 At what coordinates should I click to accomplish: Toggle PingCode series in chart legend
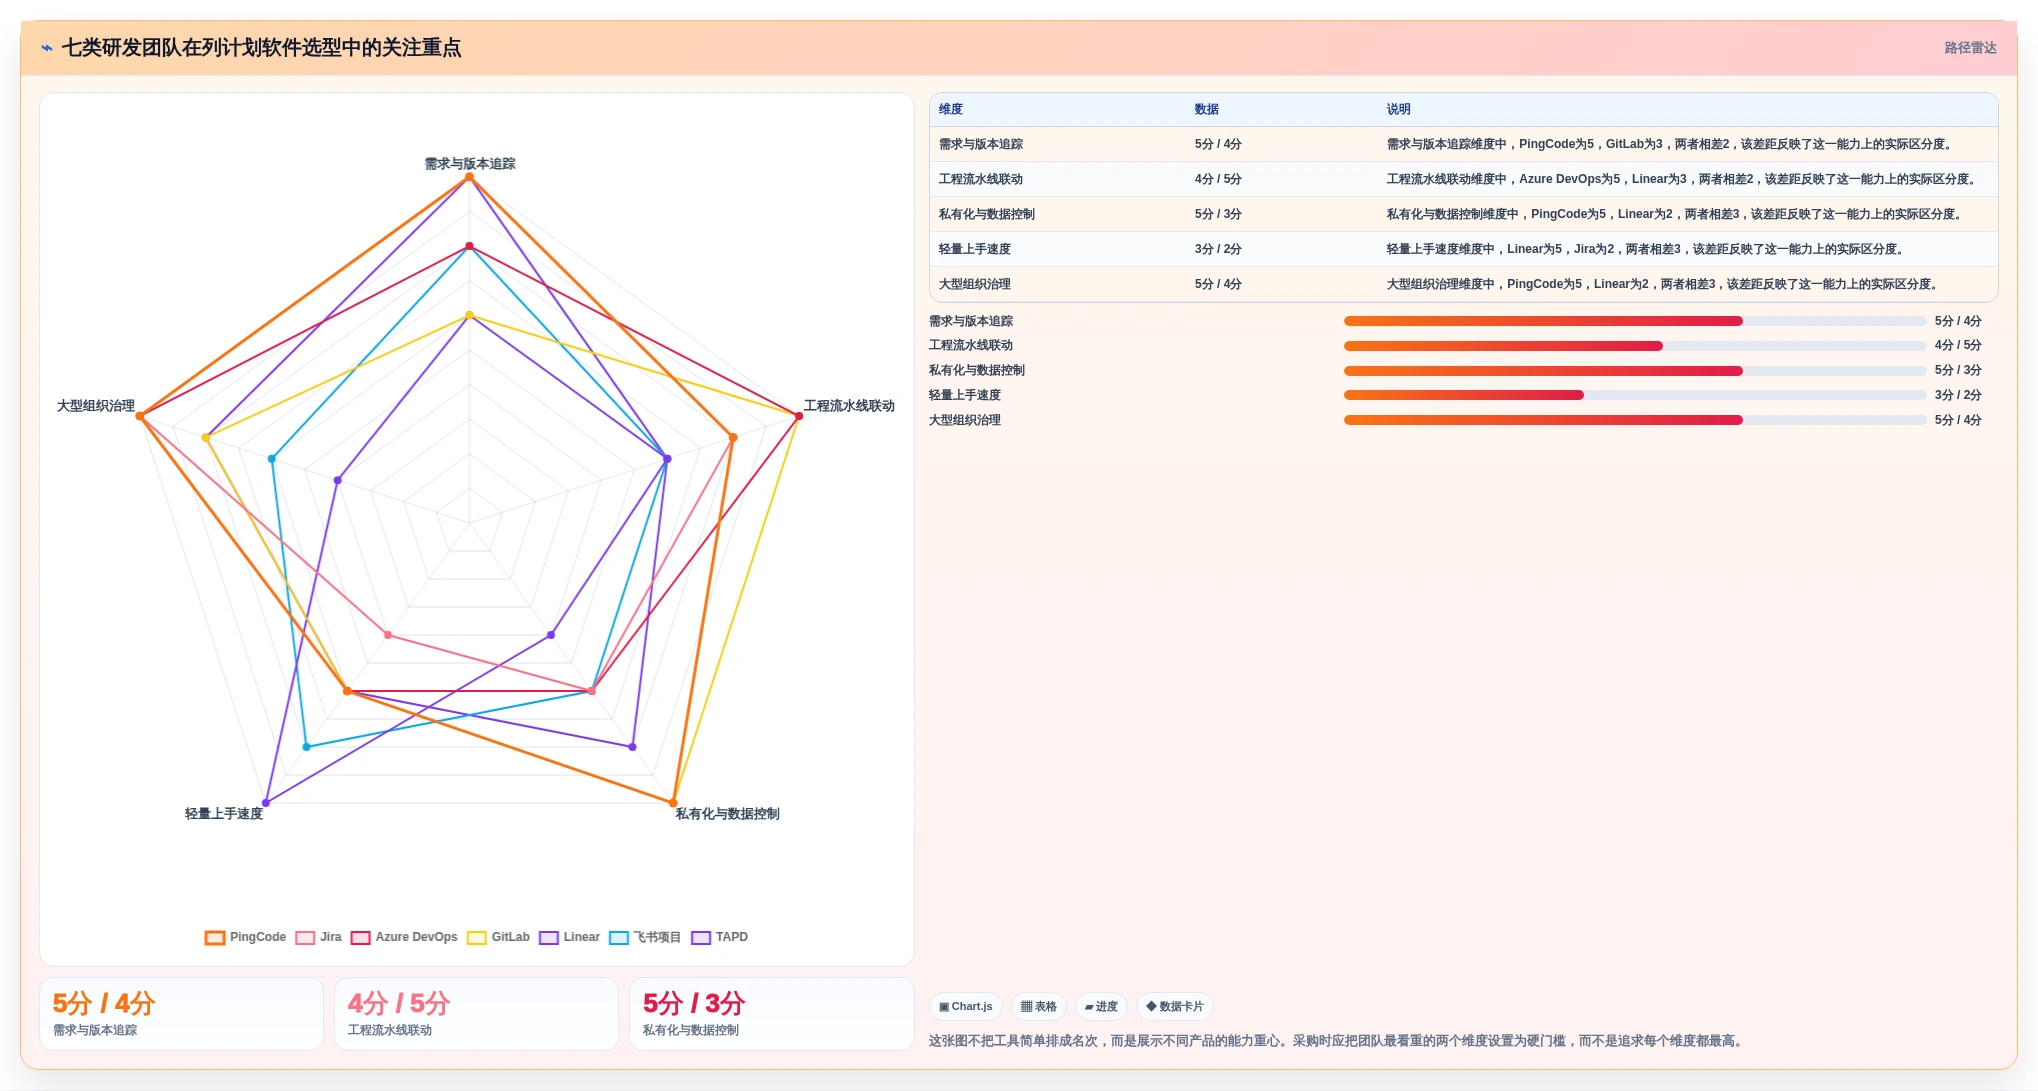(245, 937)
